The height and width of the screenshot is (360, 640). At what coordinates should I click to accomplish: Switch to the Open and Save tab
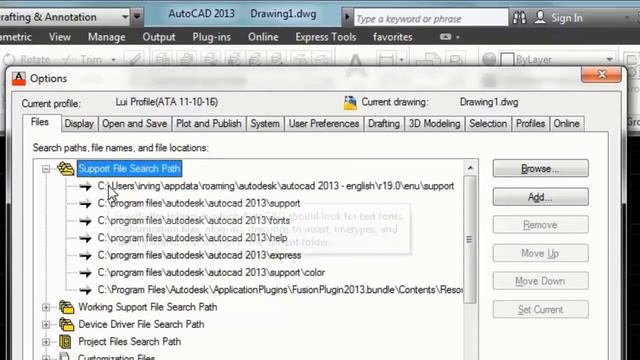pos(135,124)
